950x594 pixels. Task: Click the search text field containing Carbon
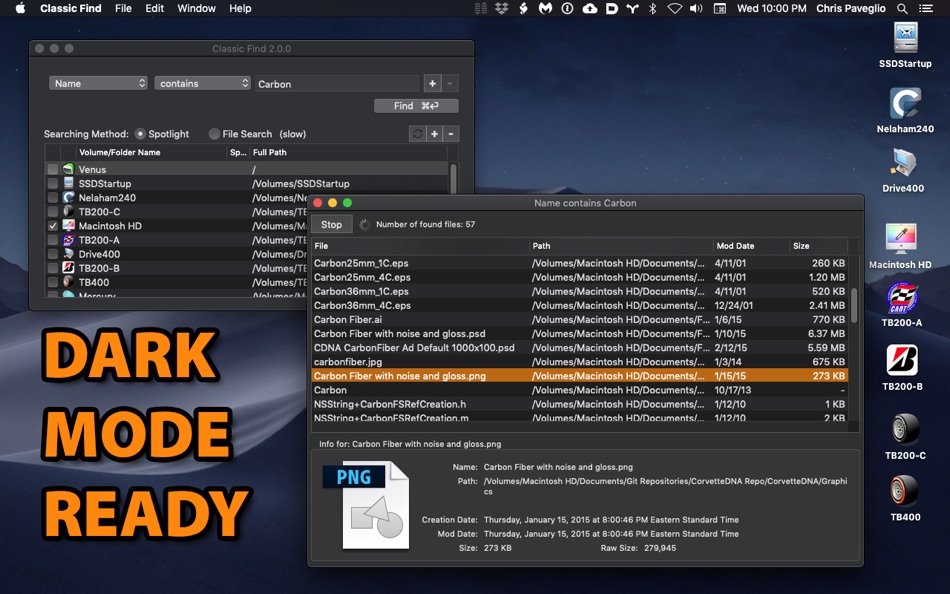337,84
